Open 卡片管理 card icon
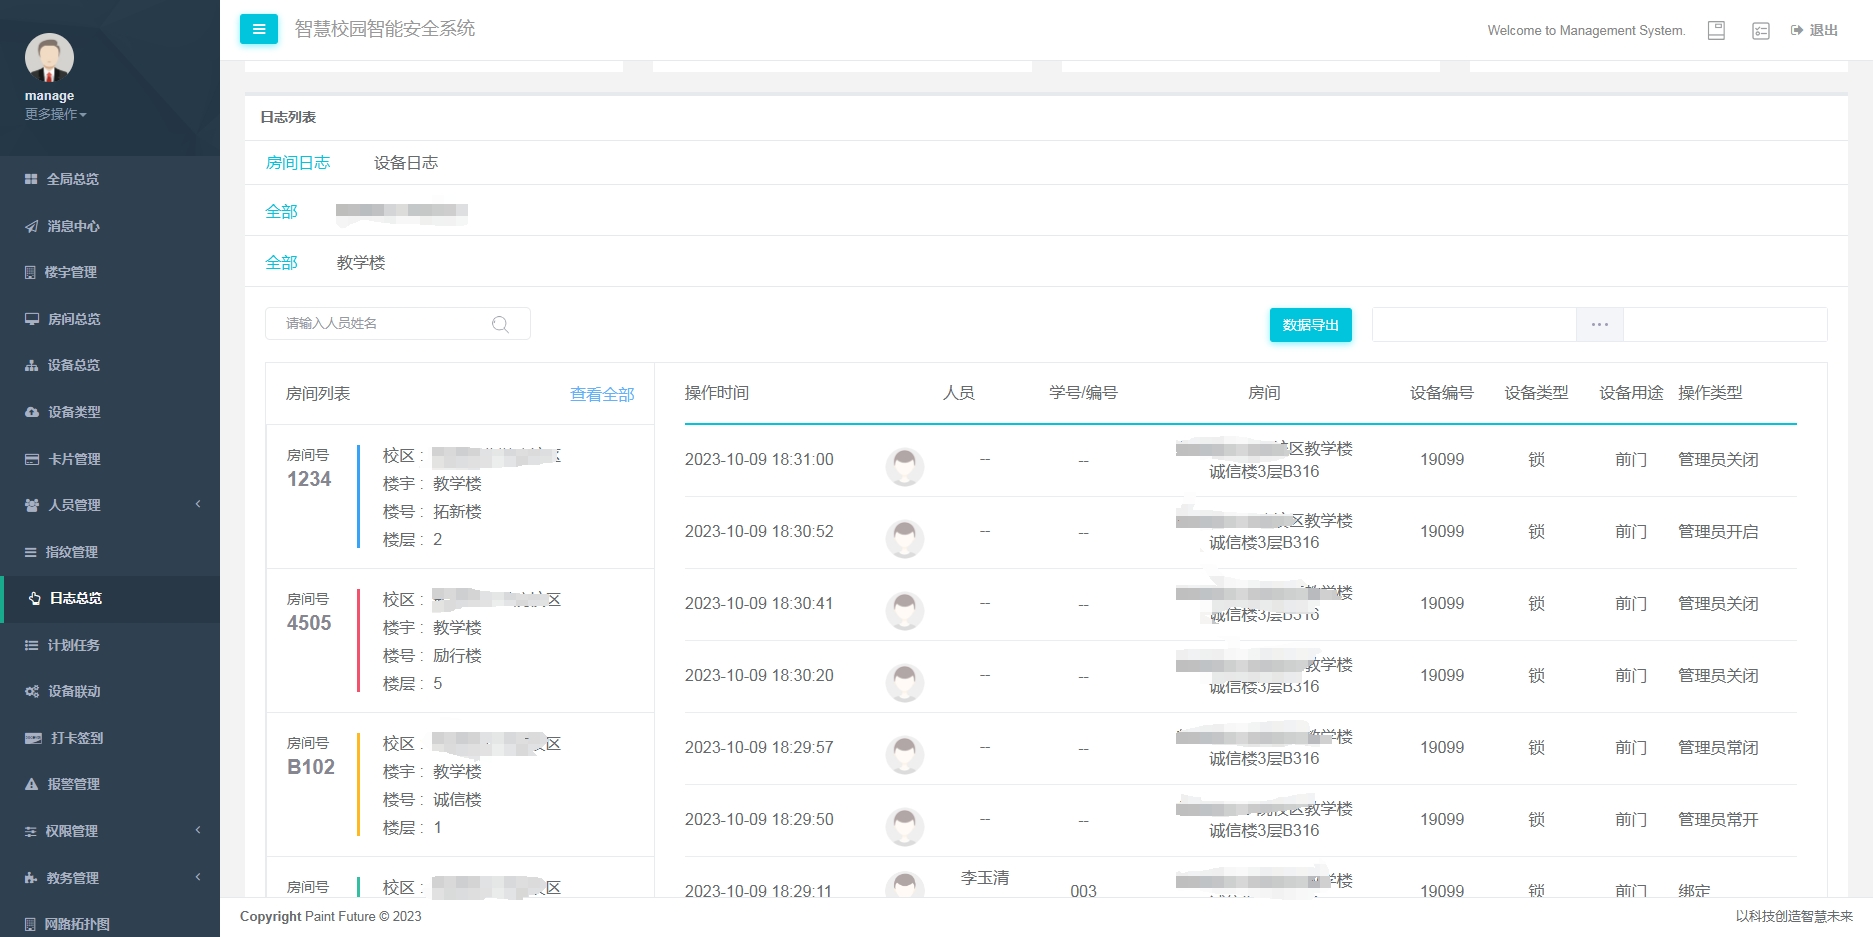The image size is (1873, 937). click(32, 459)
